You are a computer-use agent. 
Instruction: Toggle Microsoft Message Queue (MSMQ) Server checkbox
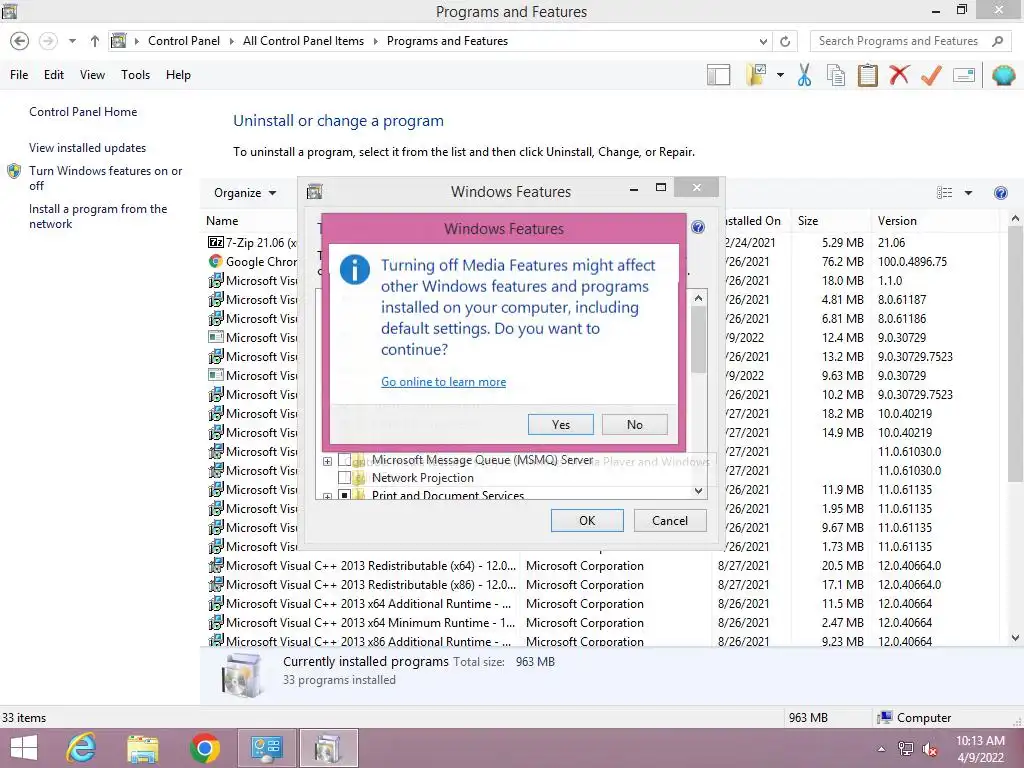tap(344, 460)
